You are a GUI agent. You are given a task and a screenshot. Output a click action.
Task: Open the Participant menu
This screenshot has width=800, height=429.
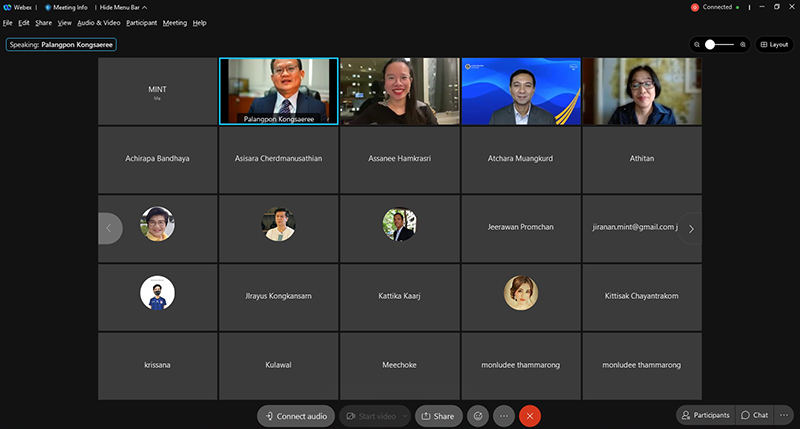coord(141,22)
